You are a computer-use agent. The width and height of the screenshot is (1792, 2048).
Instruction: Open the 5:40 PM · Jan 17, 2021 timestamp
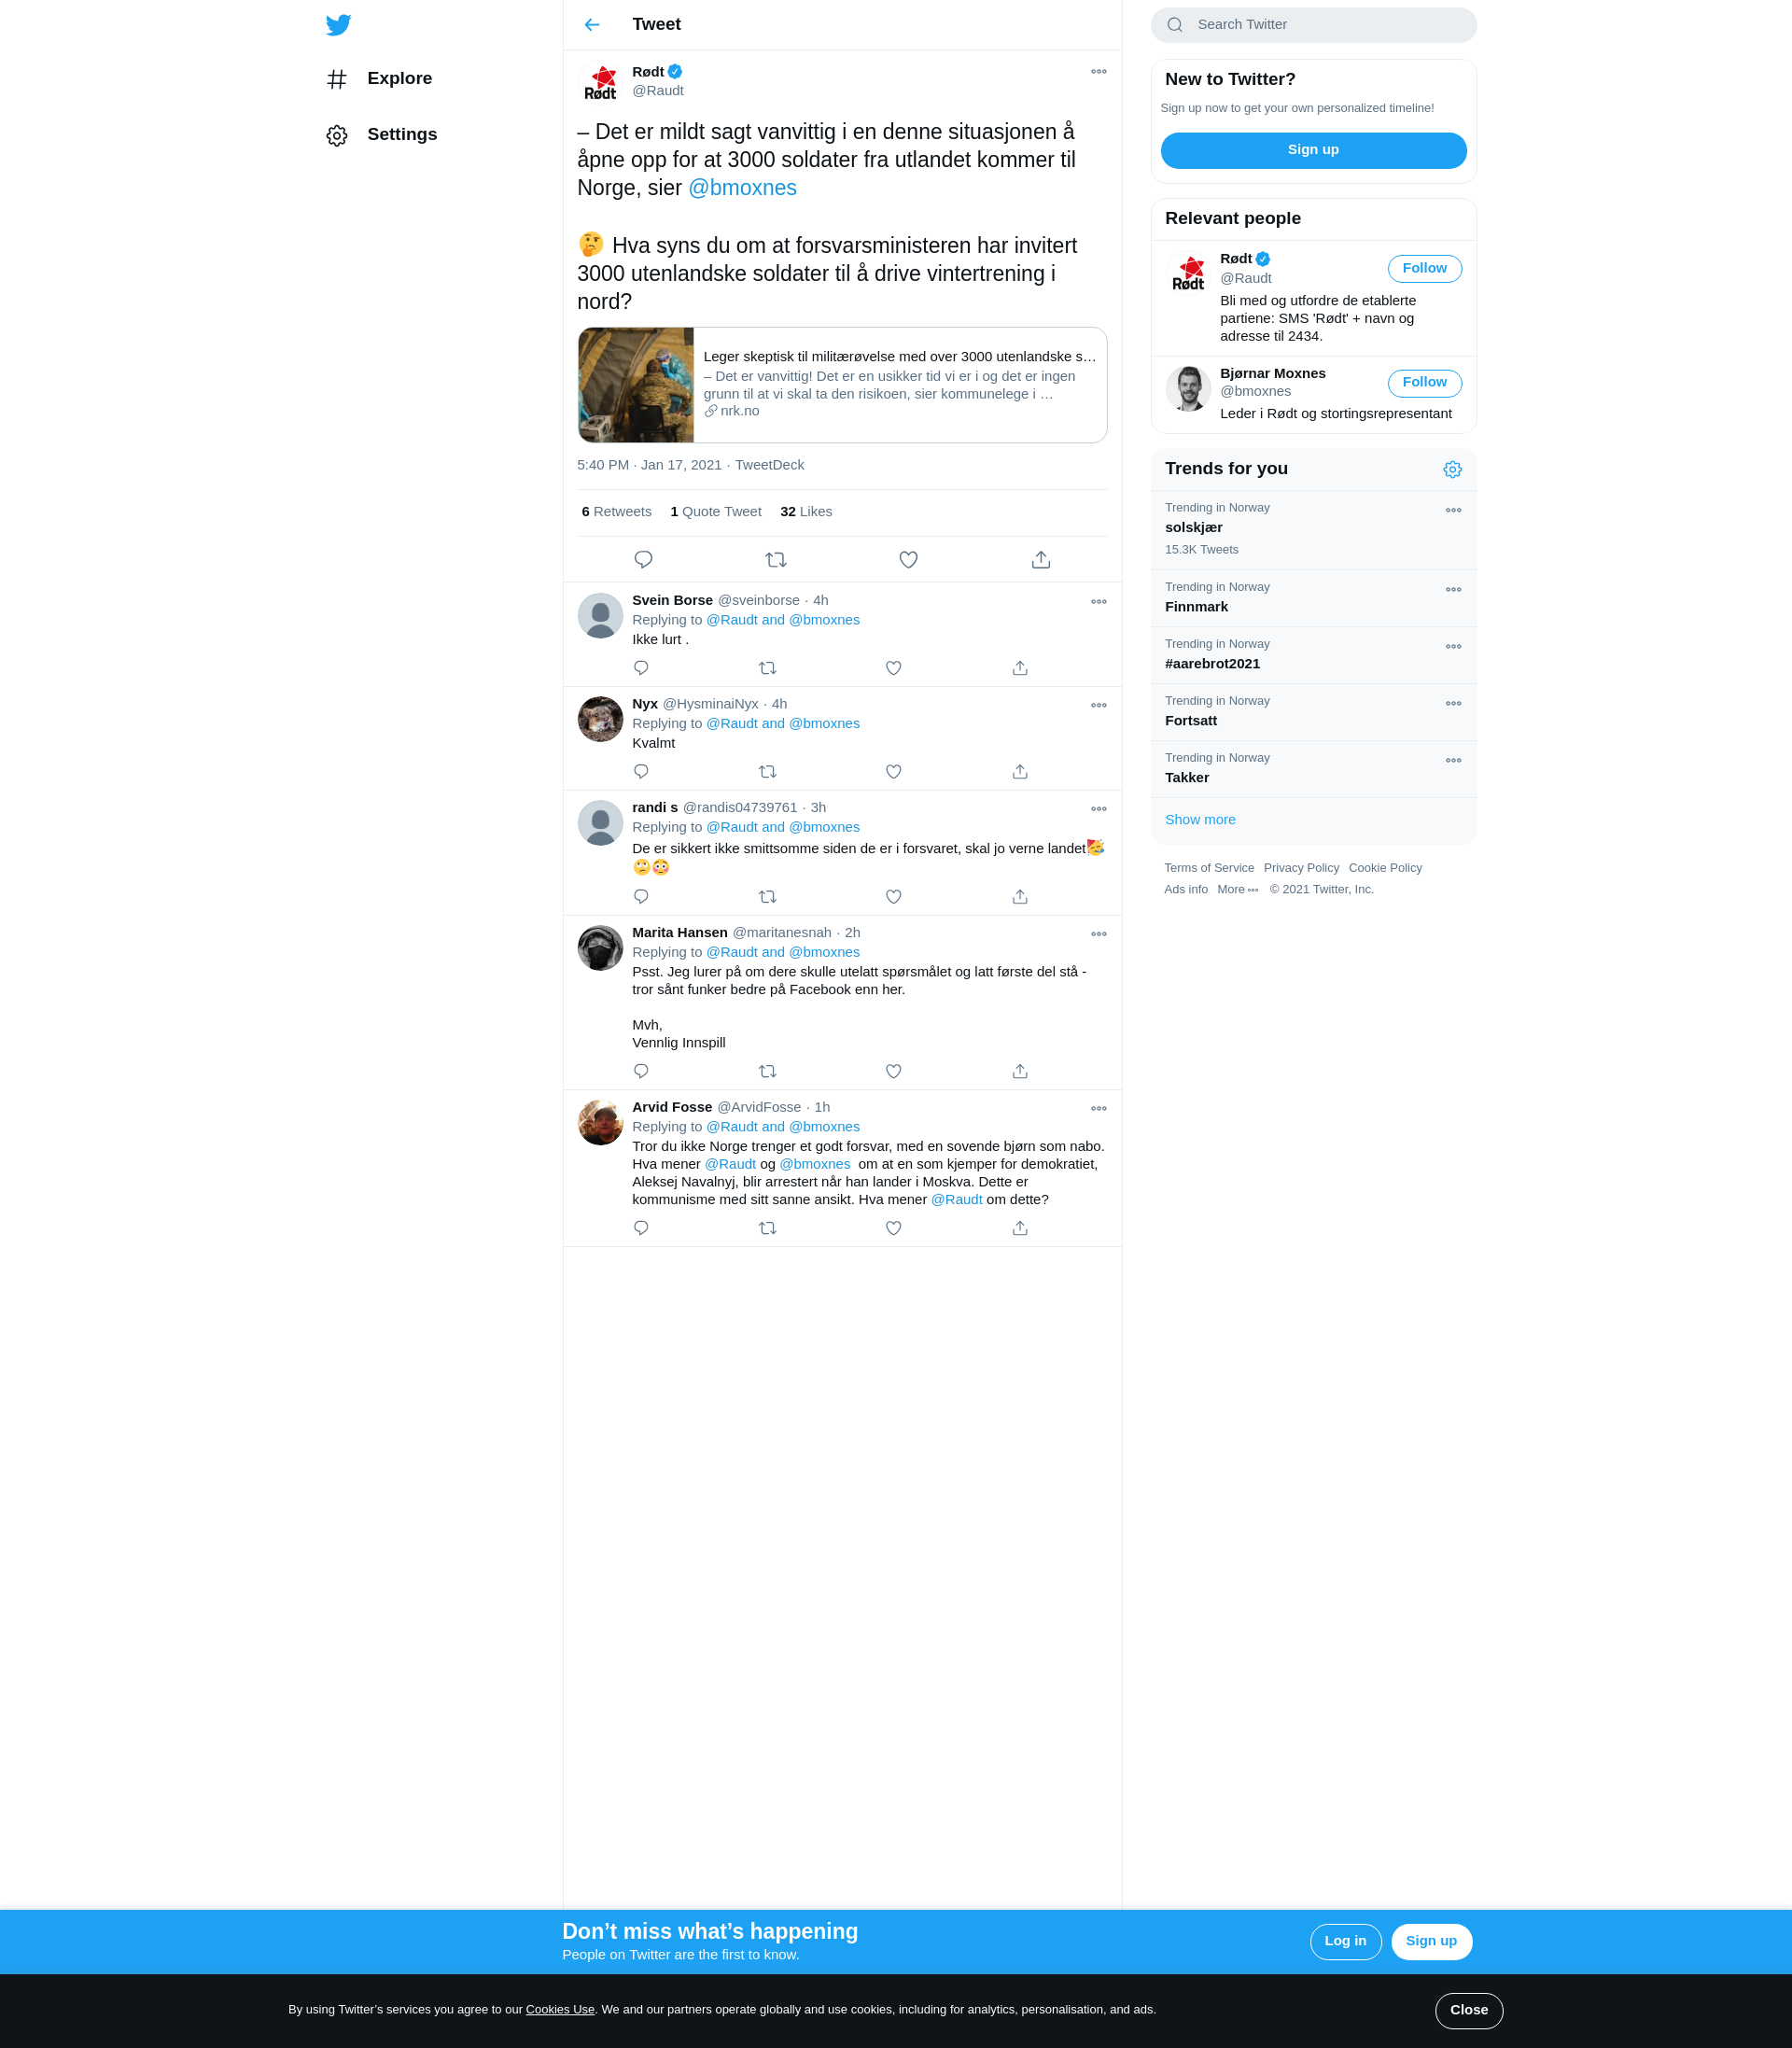649,466
